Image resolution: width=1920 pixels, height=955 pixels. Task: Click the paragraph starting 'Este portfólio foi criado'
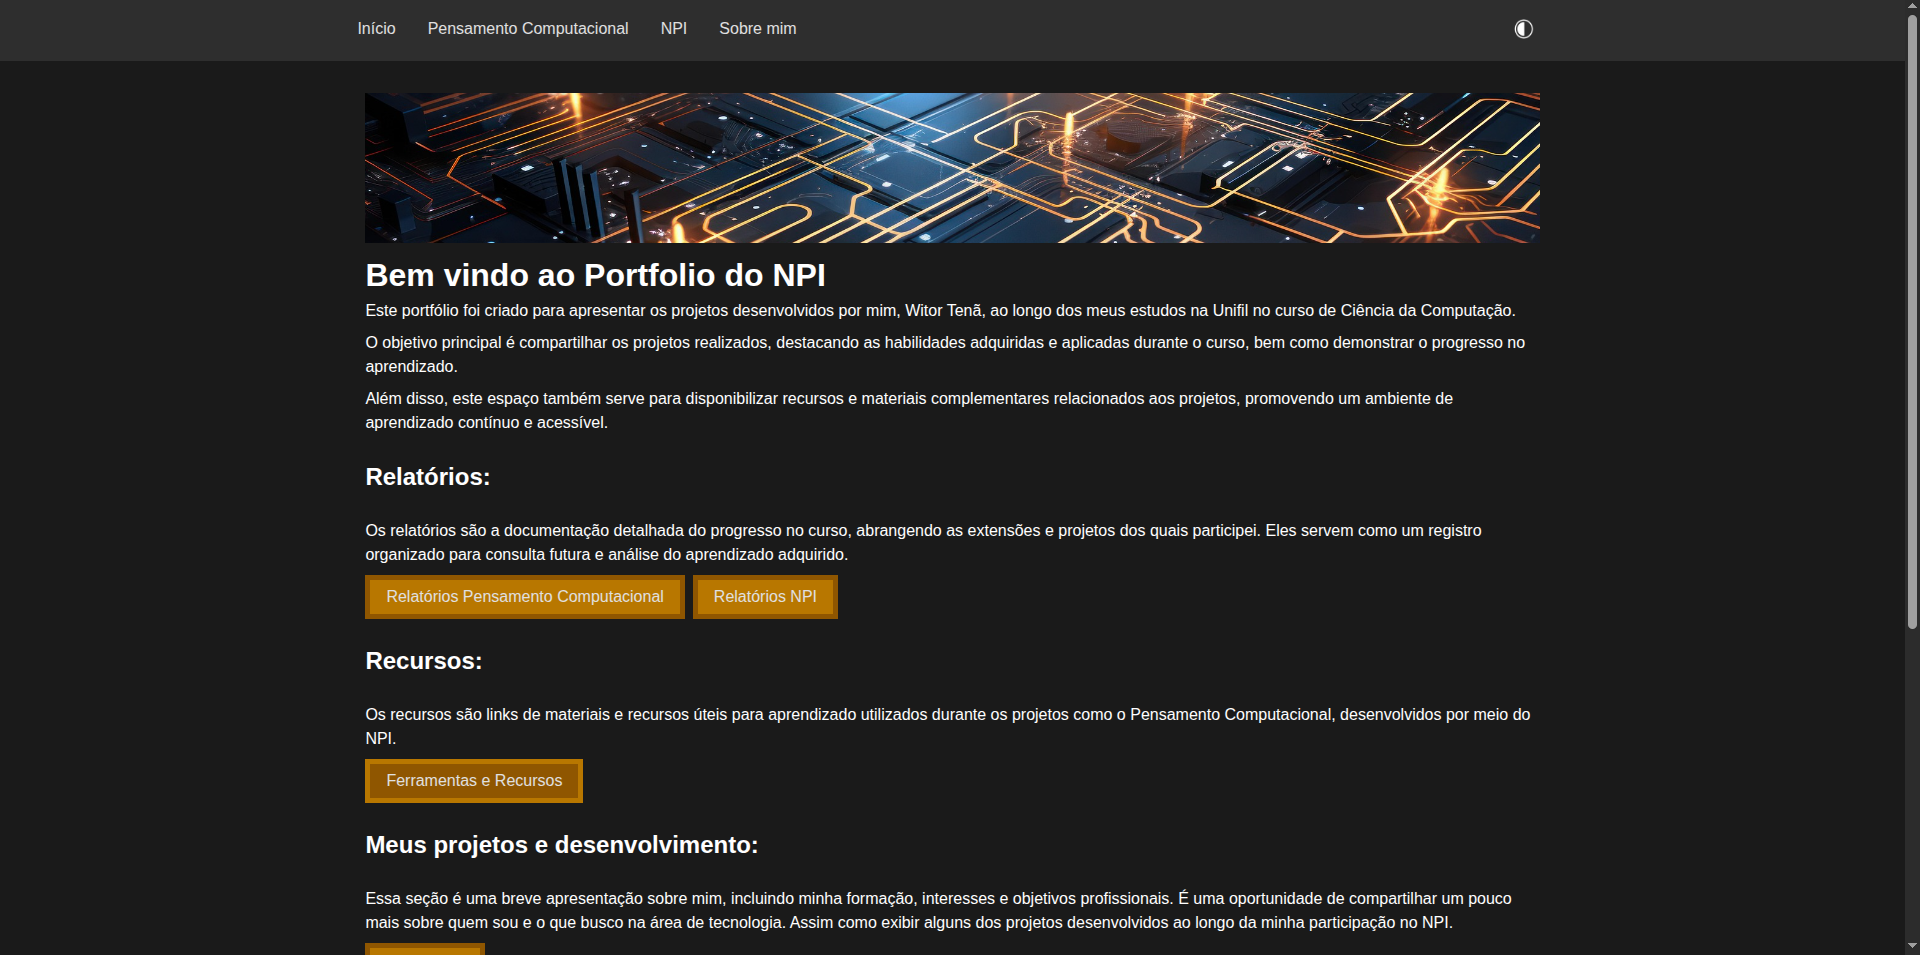coord(939,311)
